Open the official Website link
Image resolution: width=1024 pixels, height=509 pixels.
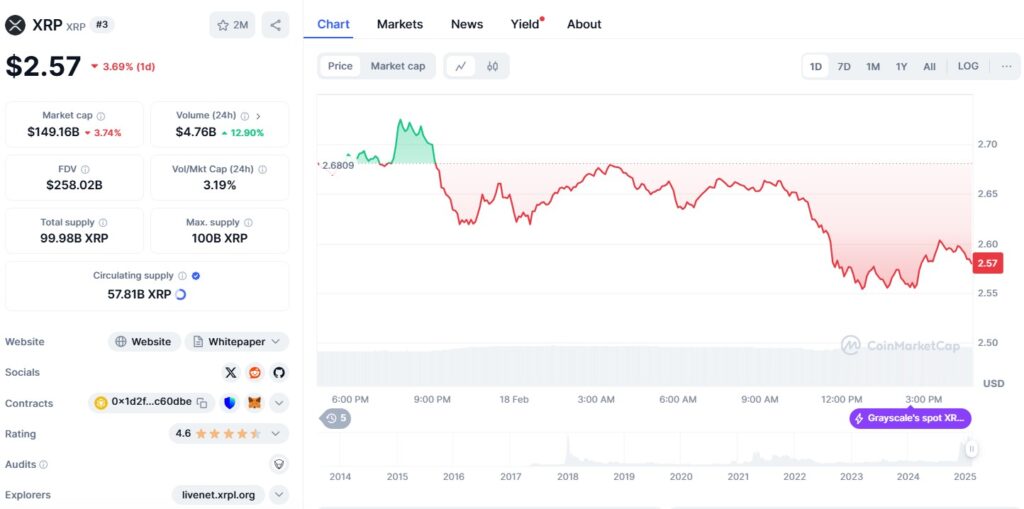coord(144,342)
